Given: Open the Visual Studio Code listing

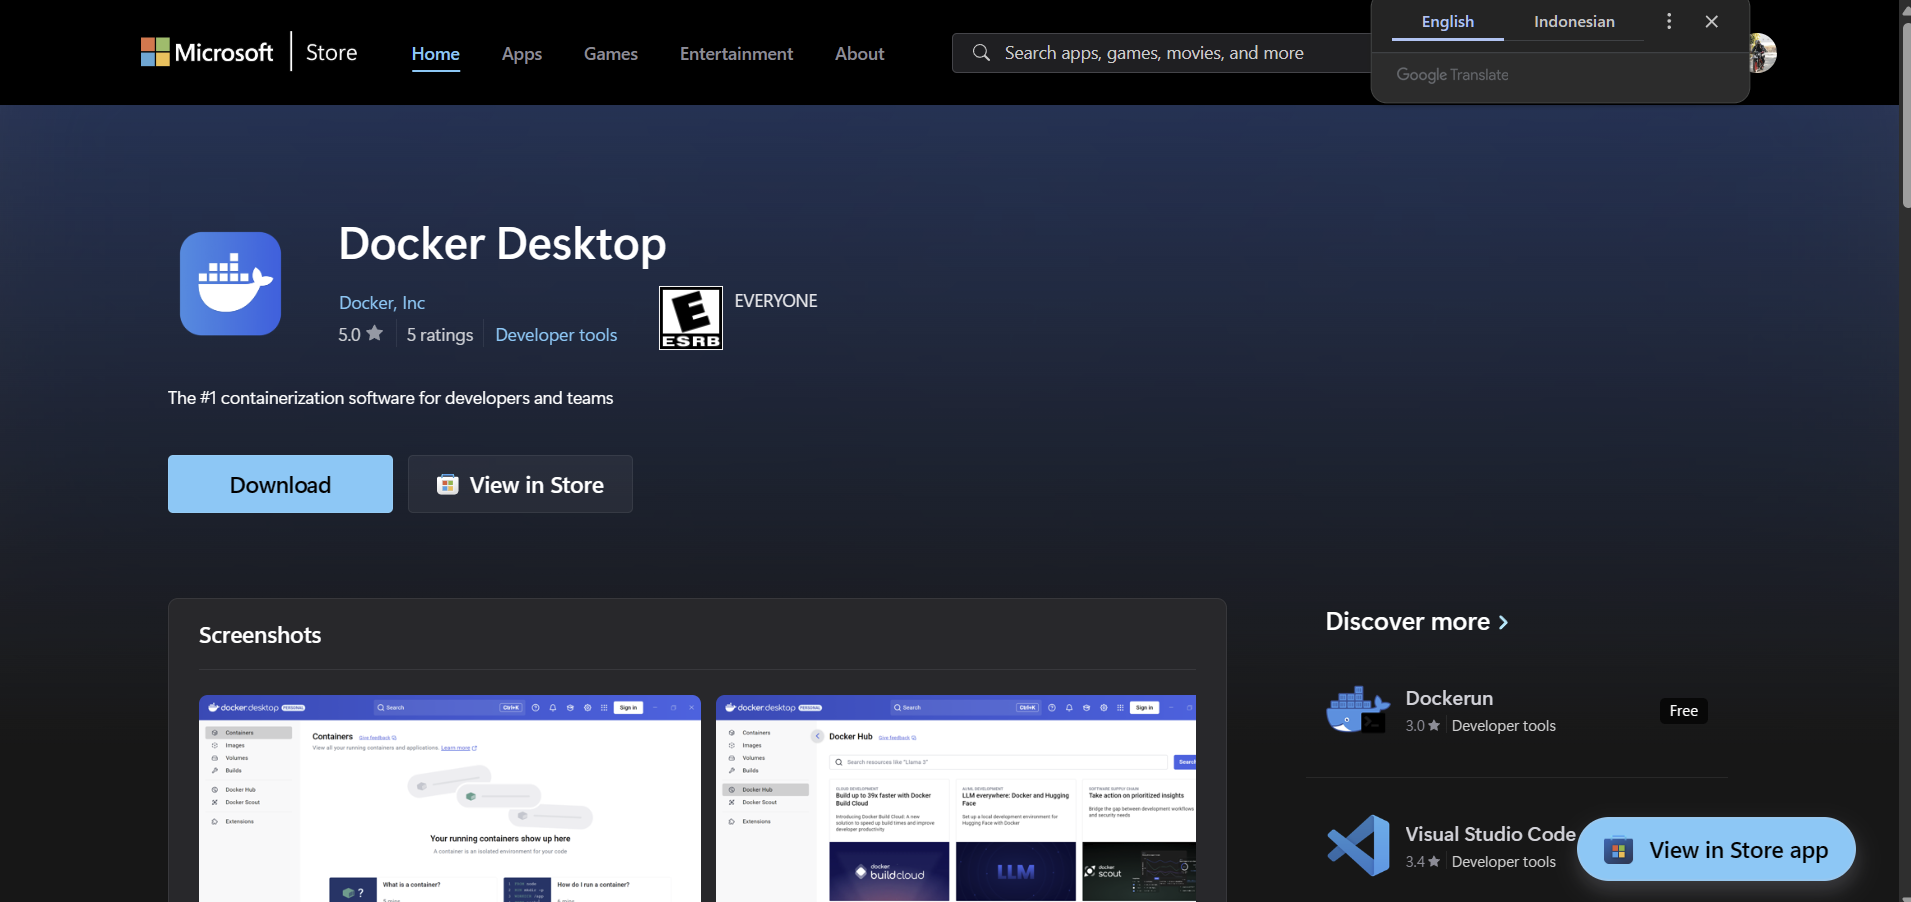Looking at the screenshot, I should 1490,834.
